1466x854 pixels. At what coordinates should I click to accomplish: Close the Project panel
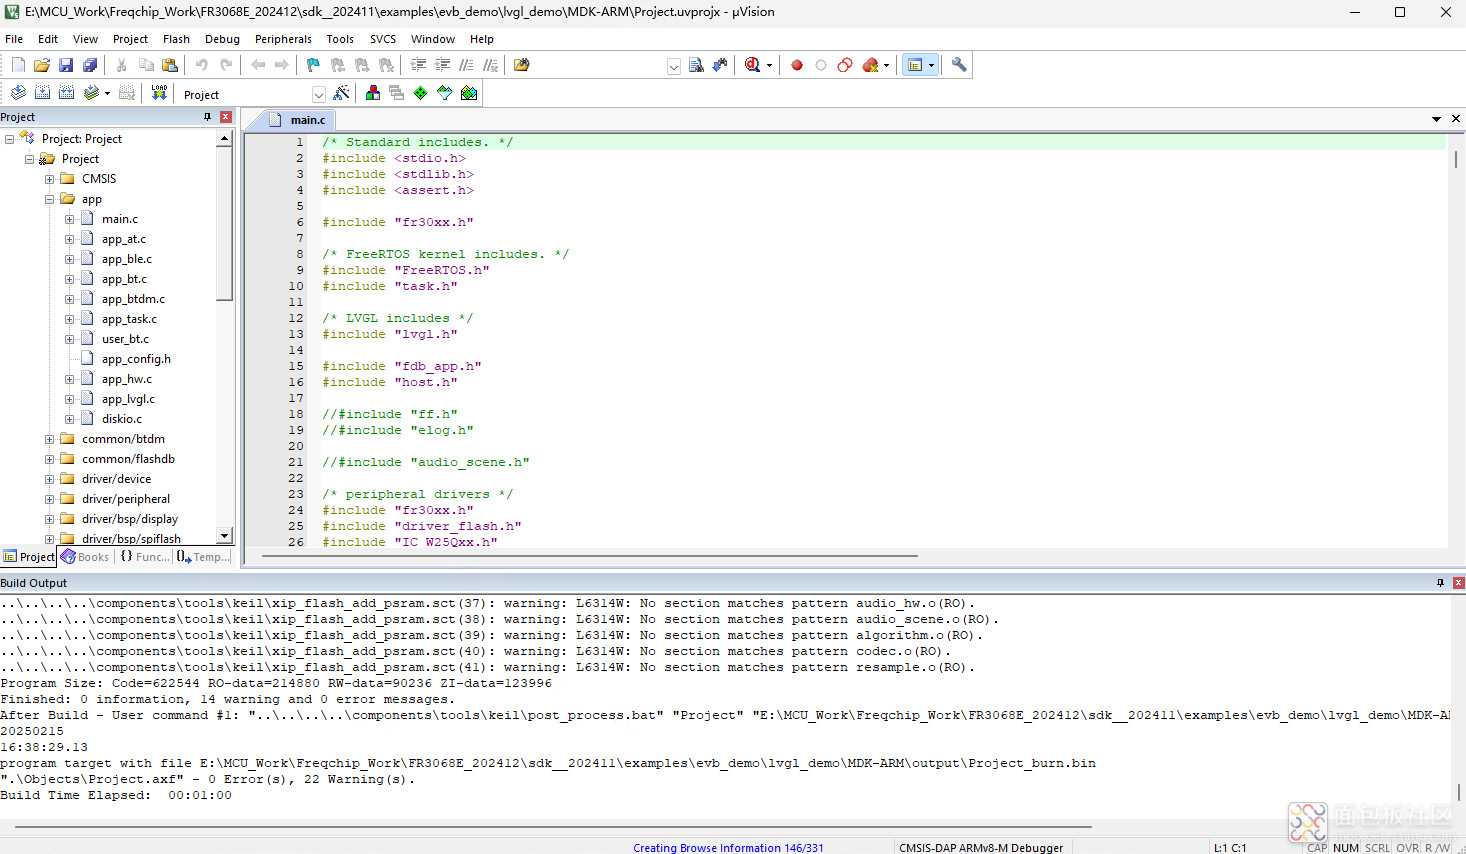(x=226, y=117)
